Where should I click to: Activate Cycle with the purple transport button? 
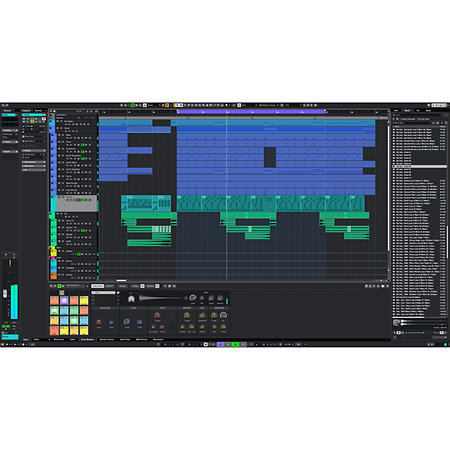(x=220, y=344)
